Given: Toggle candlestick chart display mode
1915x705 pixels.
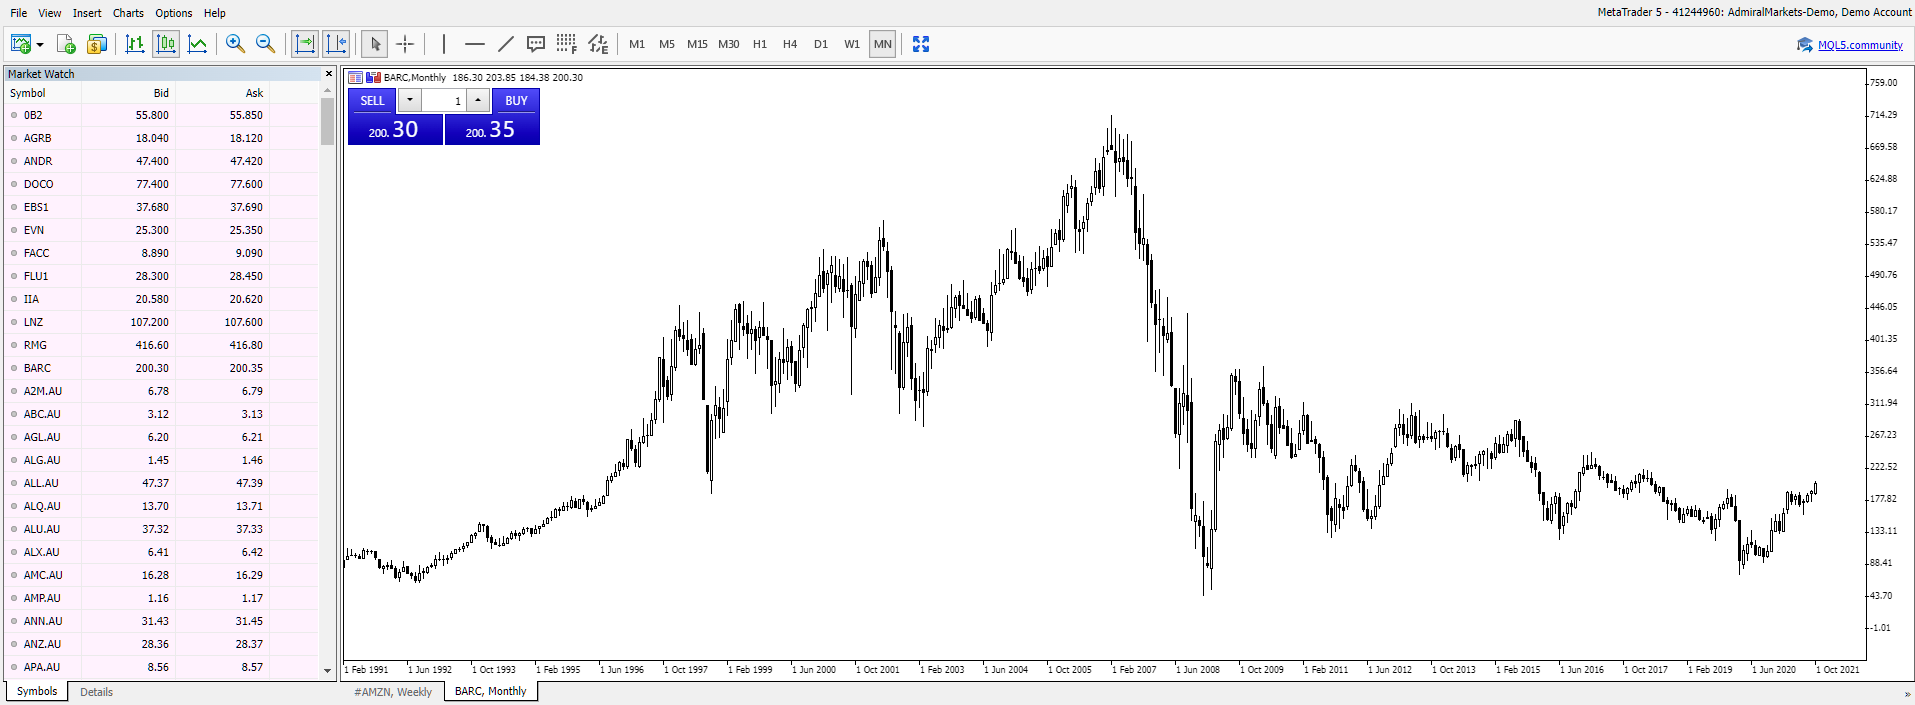Looking at the screenshot, I should click(166, 44).
